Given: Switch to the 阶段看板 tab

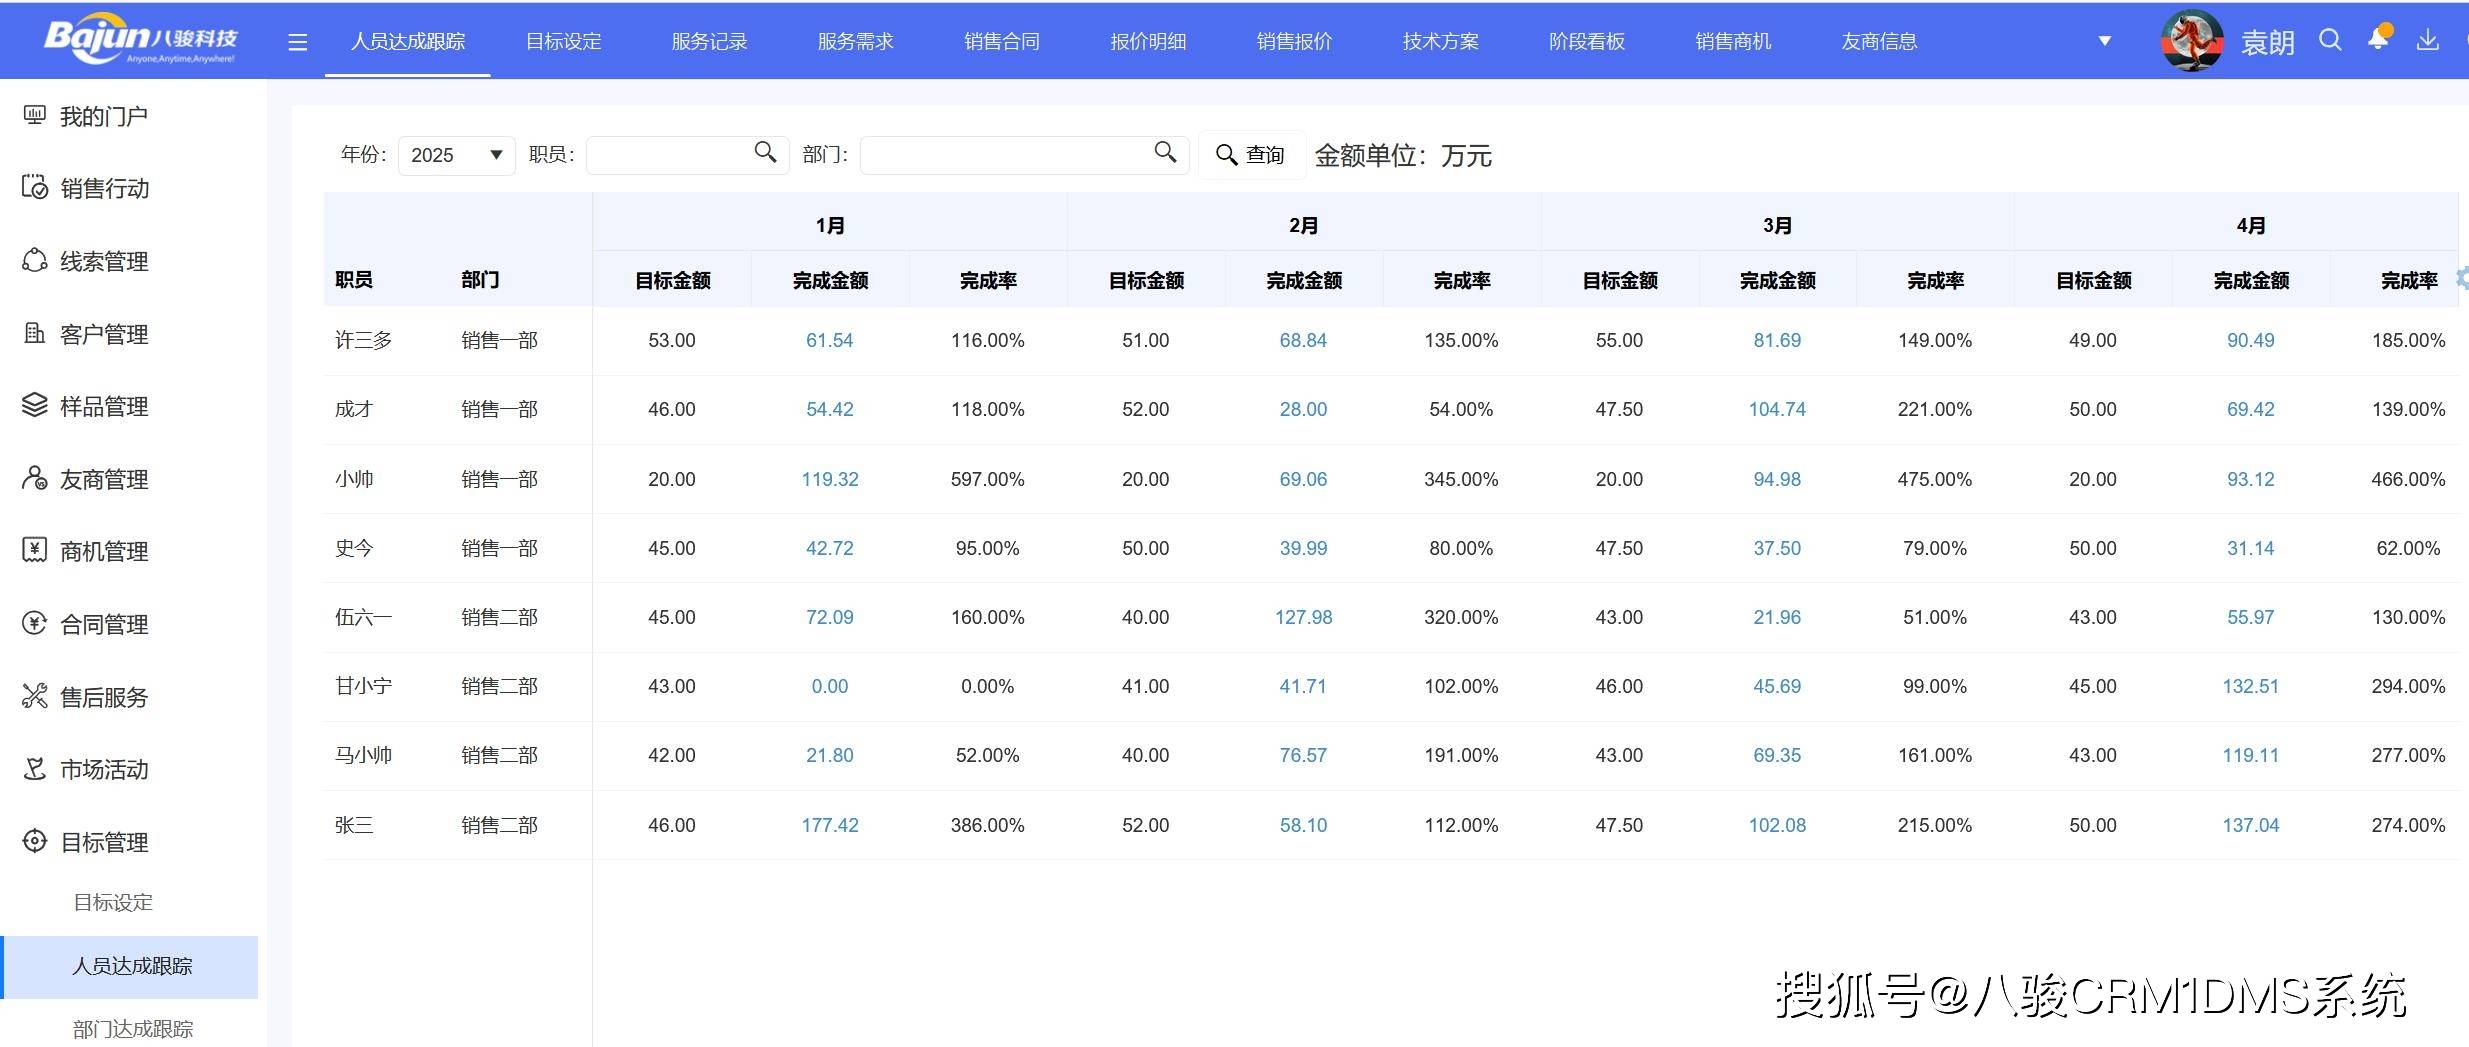Looking at the screenshot, I should pos(1586,41).
